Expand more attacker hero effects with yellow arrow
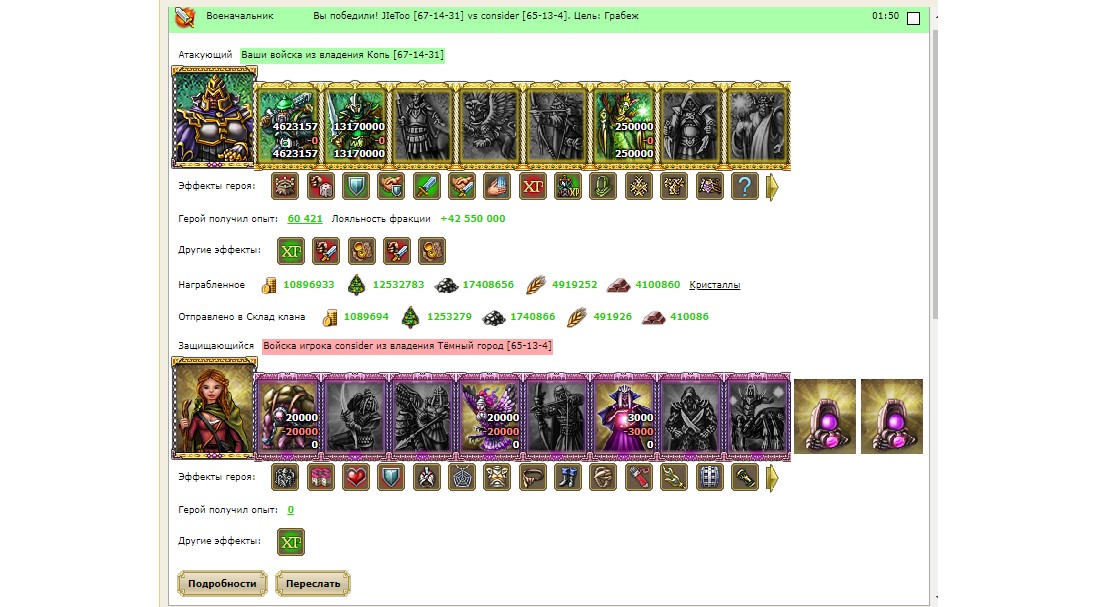 pos(772,187)
